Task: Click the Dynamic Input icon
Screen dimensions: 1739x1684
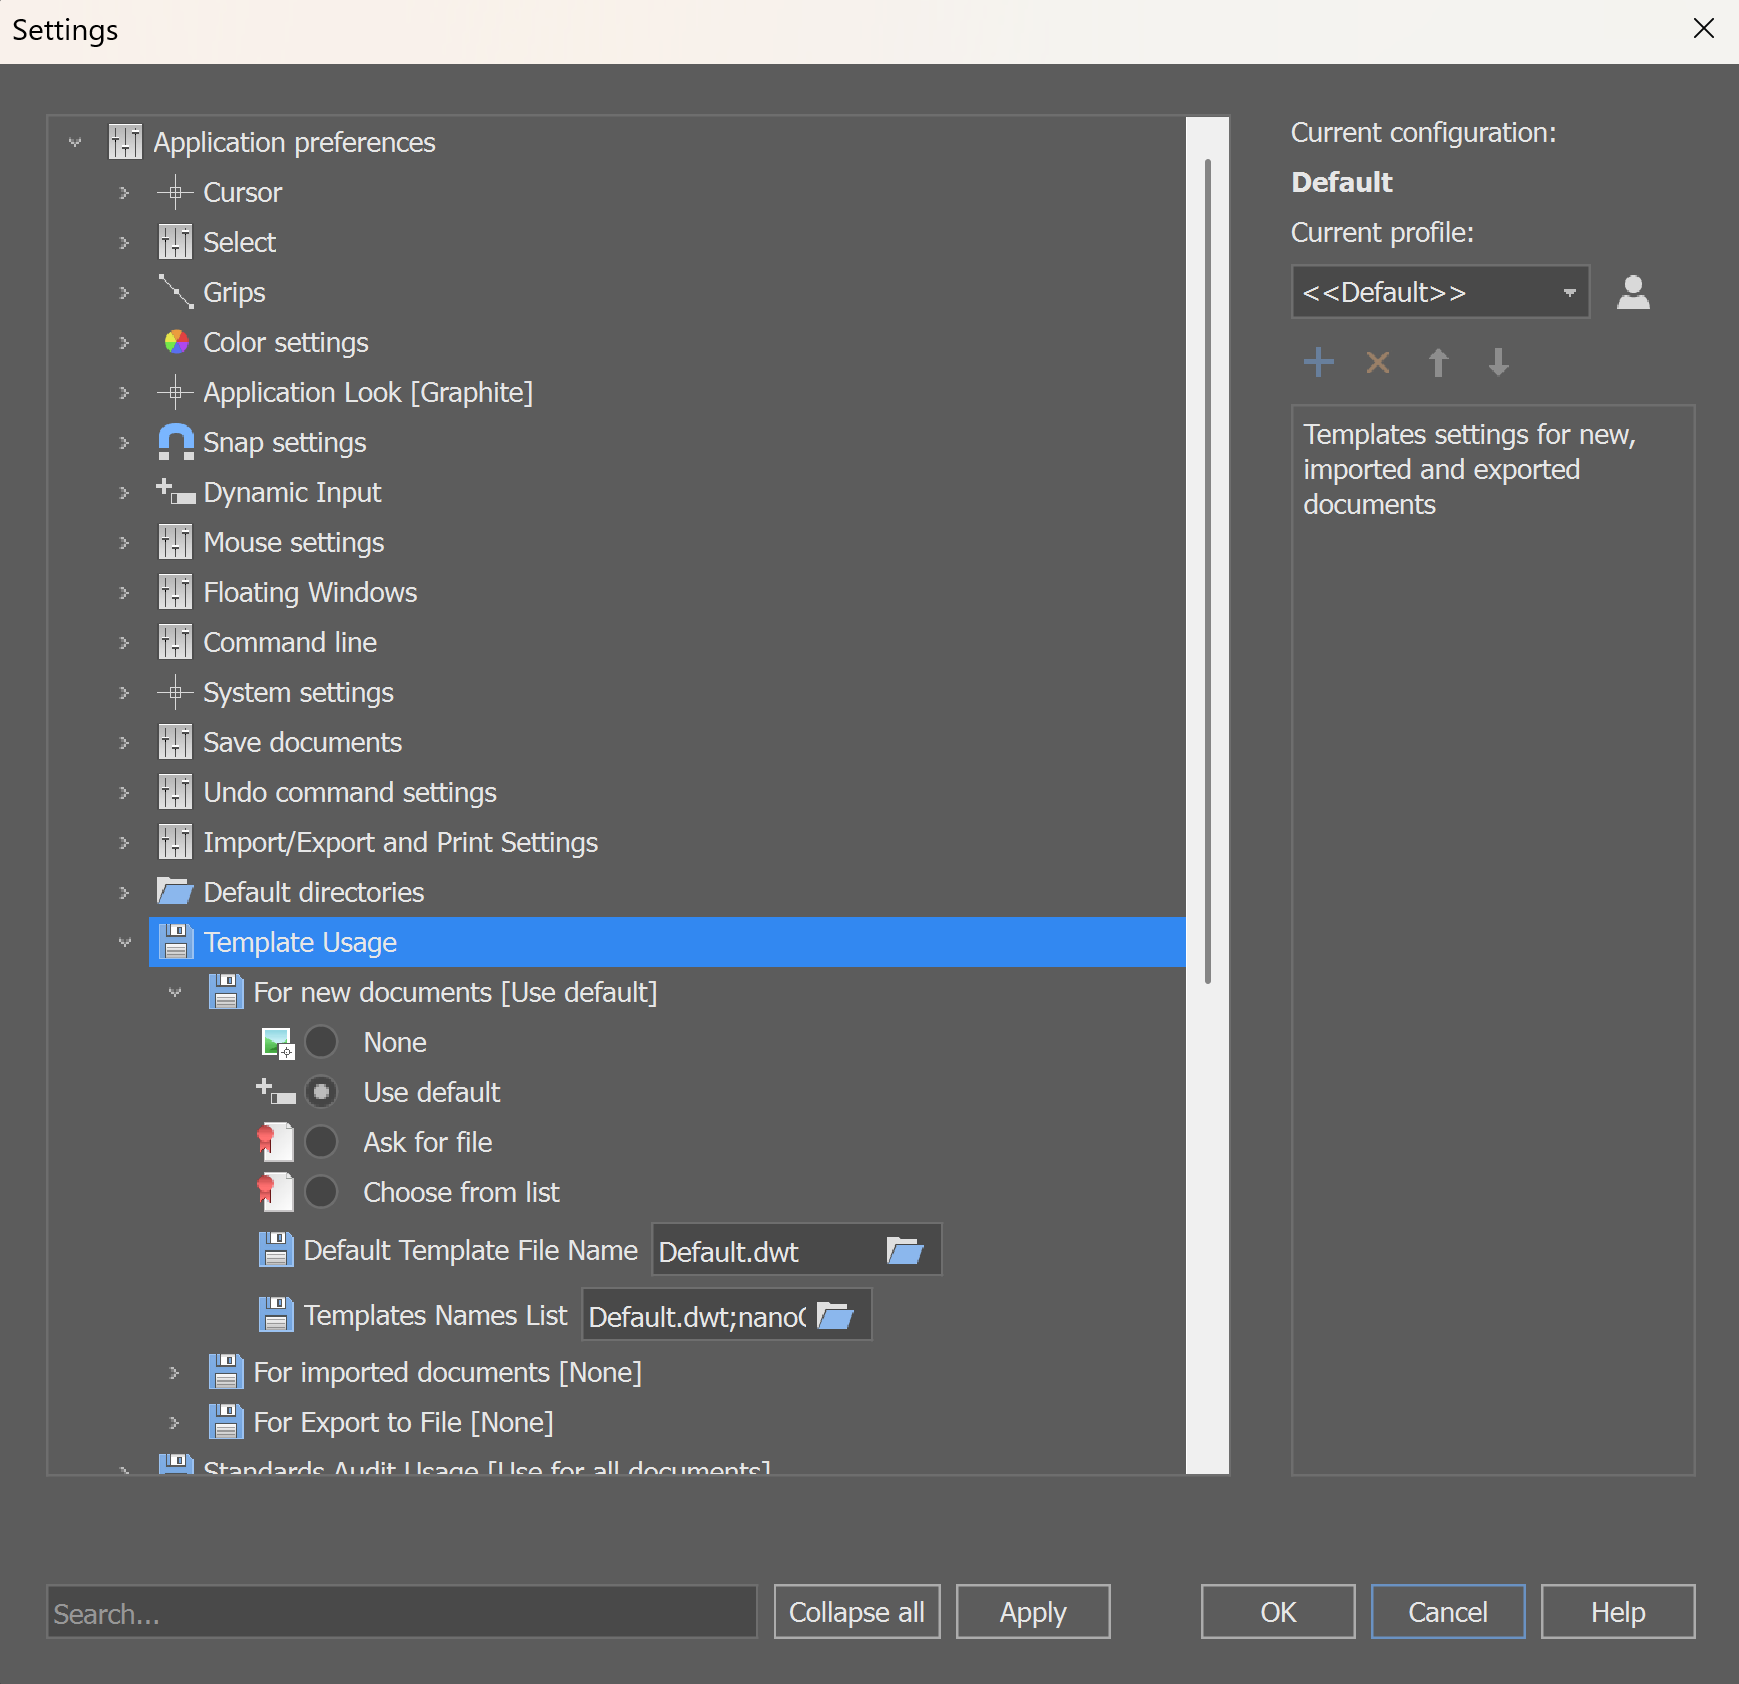Action: click(176, 492)
